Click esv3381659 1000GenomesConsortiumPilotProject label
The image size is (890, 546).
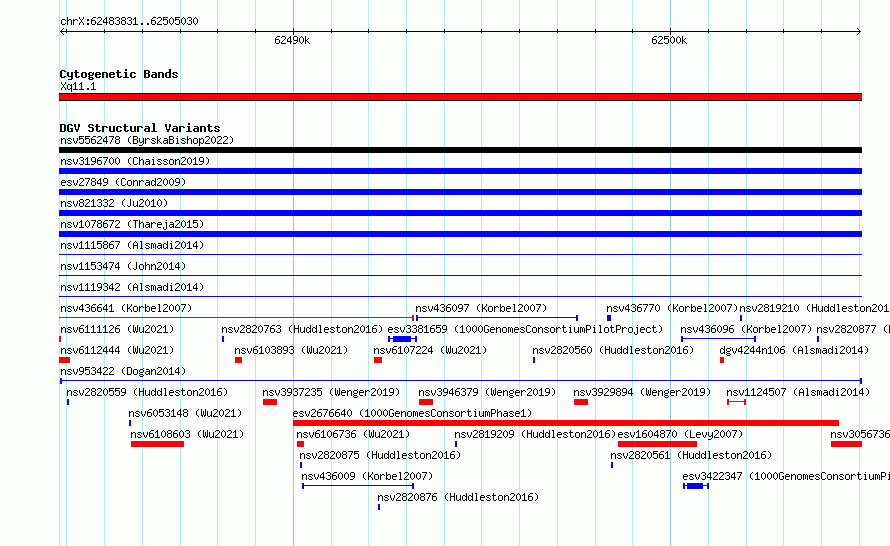click(526, 329)
